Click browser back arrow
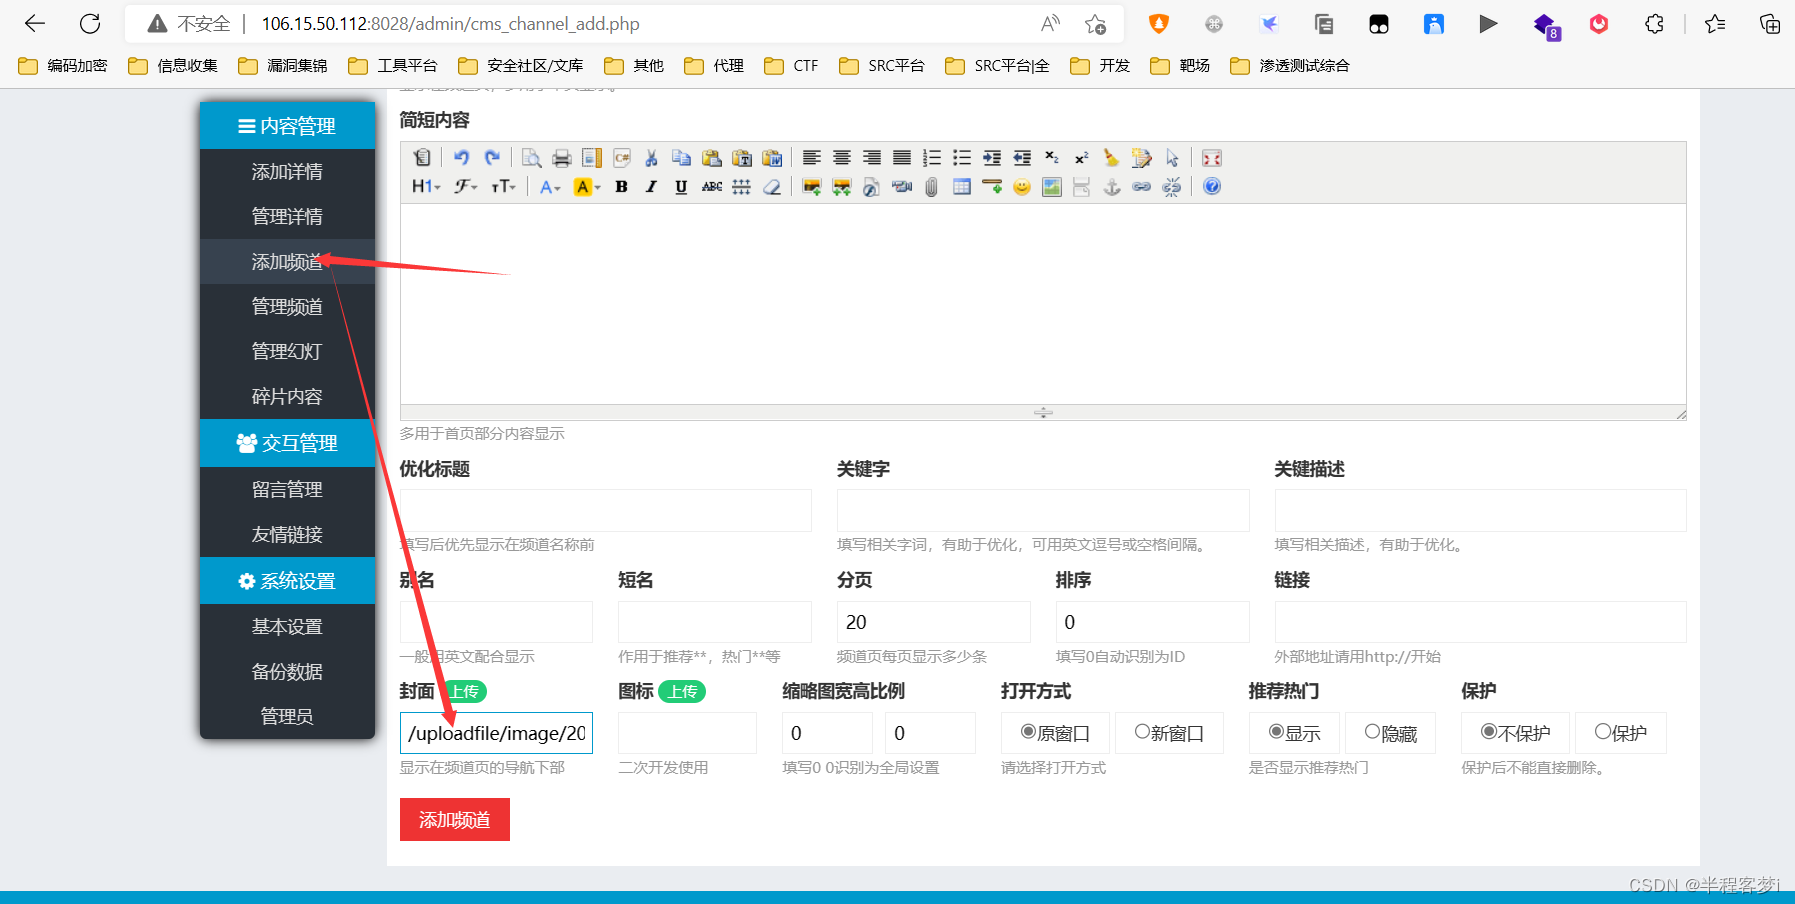Viewport: 1795px width, 904px height. (x=35, y=24)
